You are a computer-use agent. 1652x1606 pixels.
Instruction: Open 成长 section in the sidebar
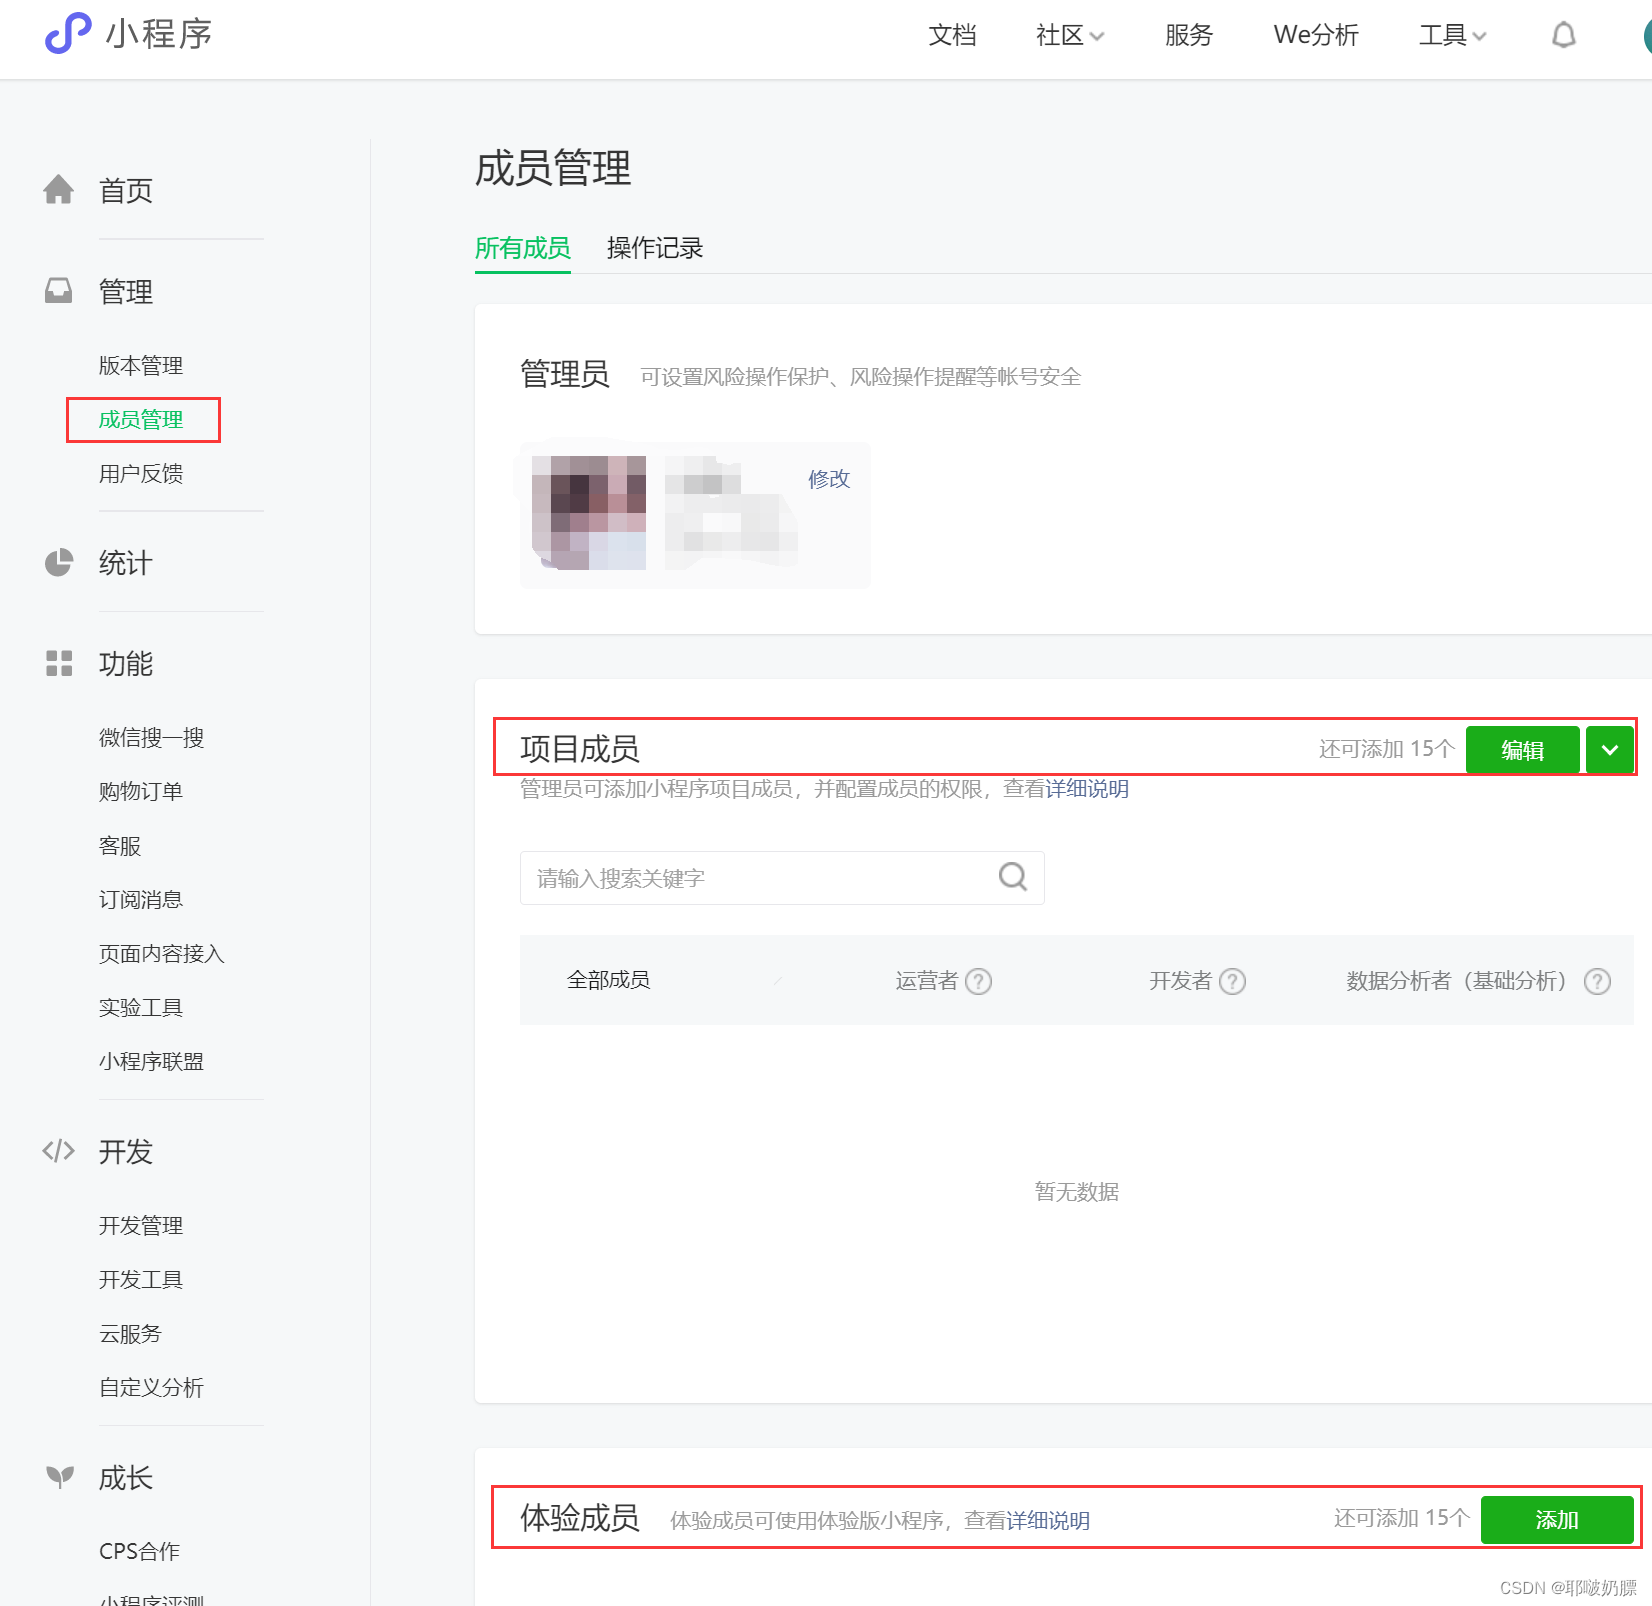click(x=126, y=1478)
